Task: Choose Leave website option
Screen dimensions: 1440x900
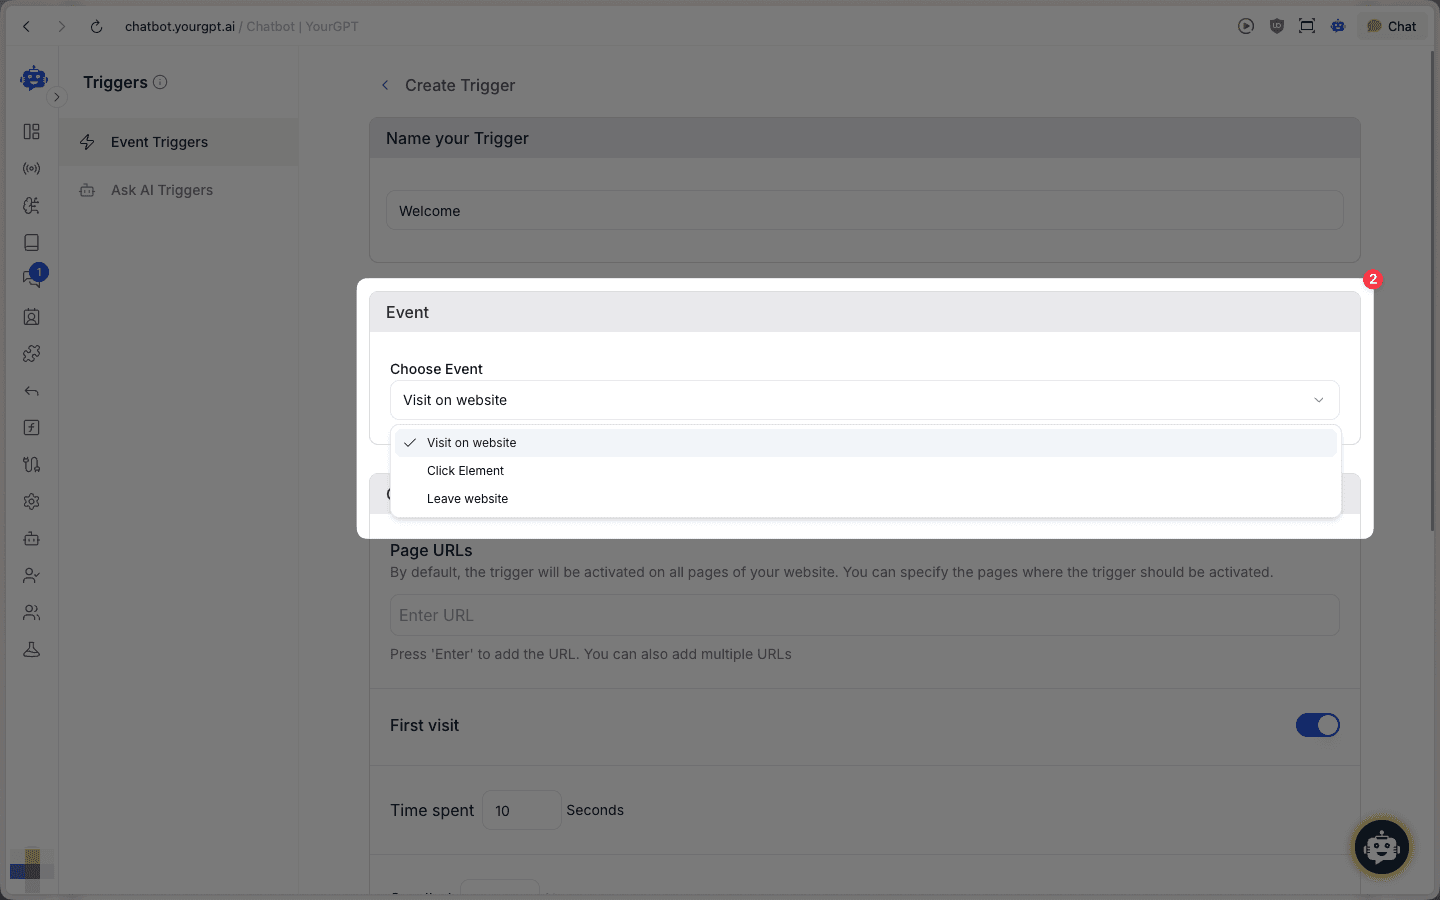Action: (x=467, y=499)
